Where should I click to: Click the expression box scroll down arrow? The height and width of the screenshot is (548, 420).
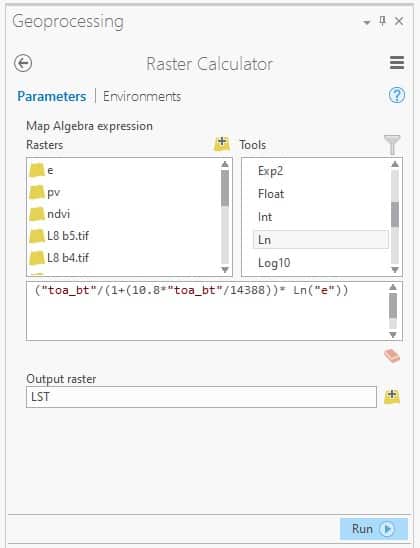(393, 335)
